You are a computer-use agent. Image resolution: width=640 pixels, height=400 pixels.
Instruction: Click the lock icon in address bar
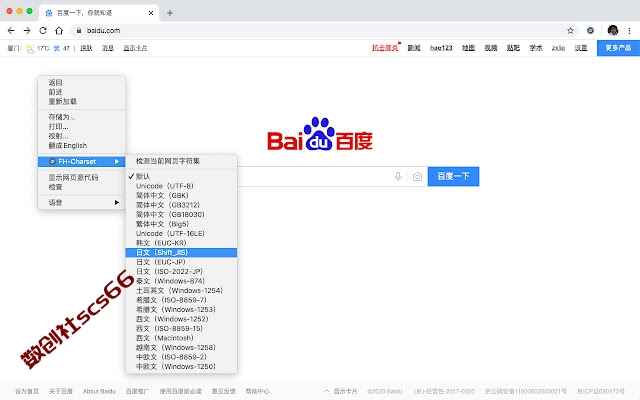(79, 30)
